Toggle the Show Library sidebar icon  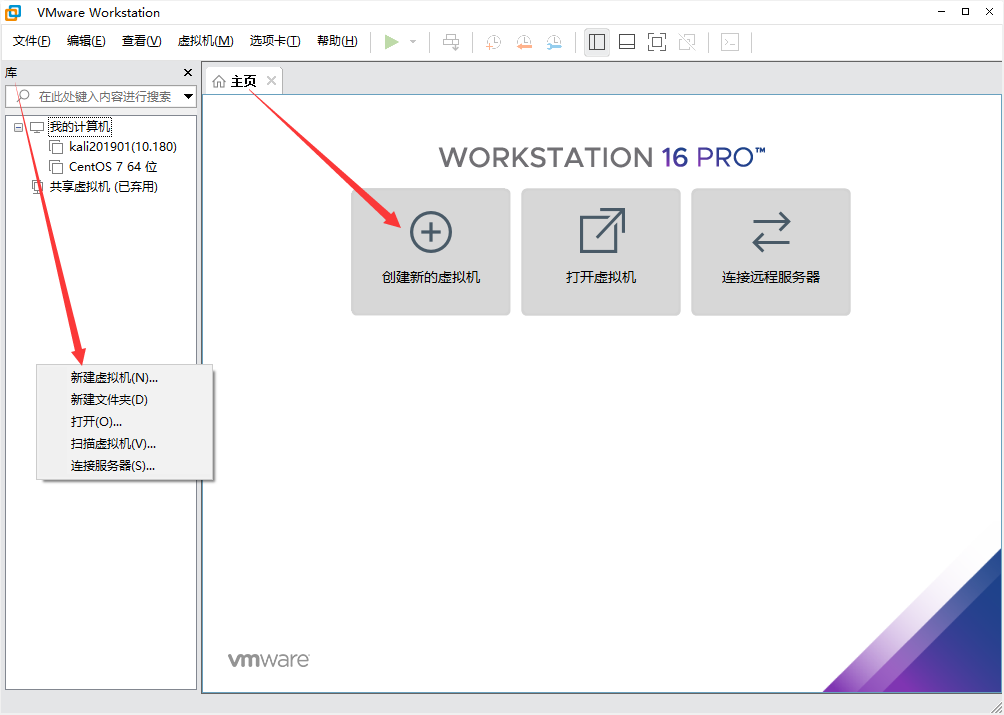pos(597,42)
